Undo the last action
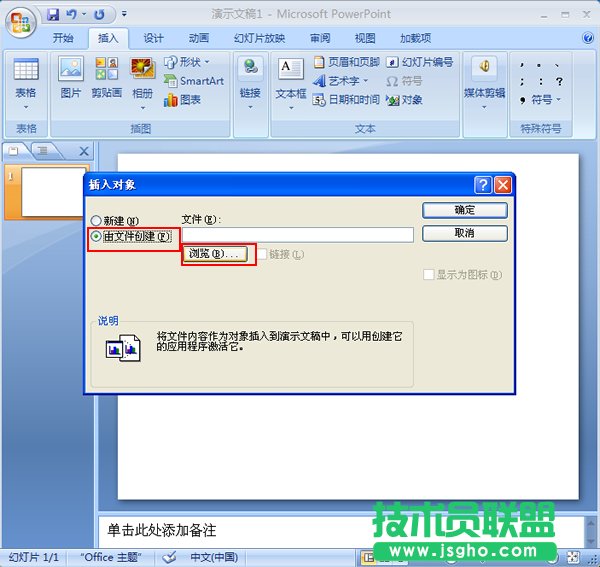Screen dimensions: 600x567 [x=72, y=15]
